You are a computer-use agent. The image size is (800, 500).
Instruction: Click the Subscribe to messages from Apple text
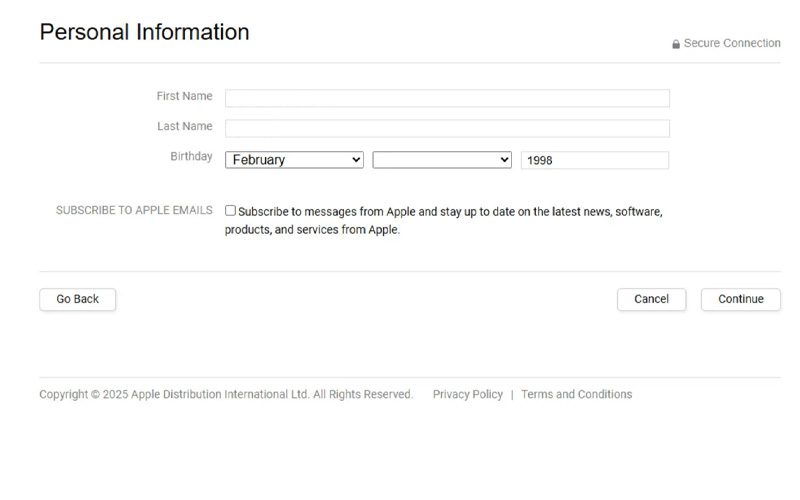click(443, 220)
